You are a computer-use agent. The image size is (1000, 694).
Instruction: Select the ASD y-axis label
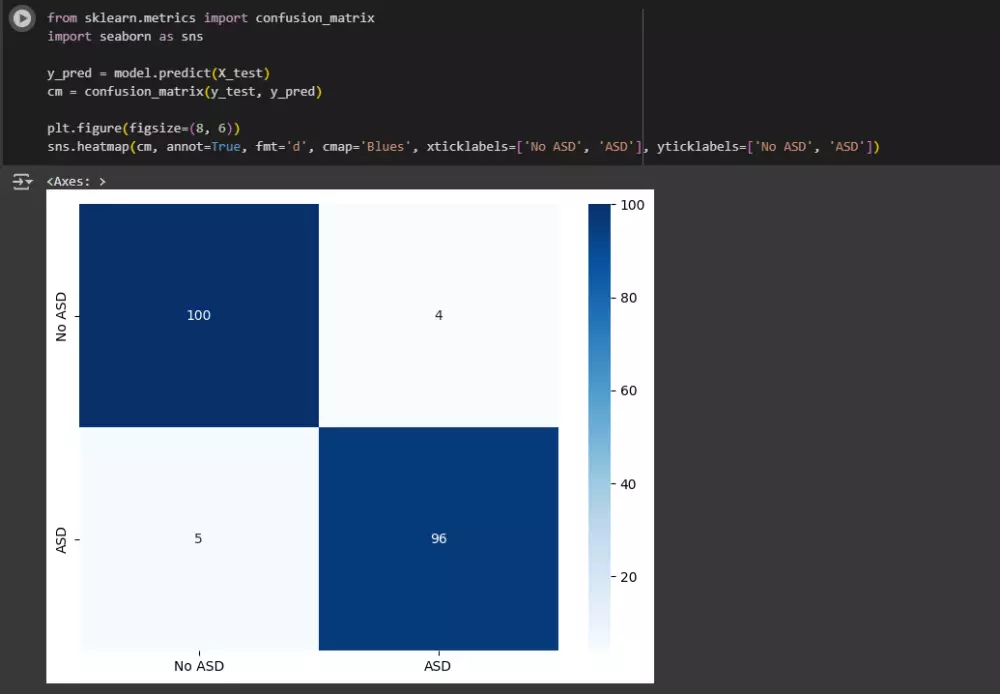click(61, 538)
